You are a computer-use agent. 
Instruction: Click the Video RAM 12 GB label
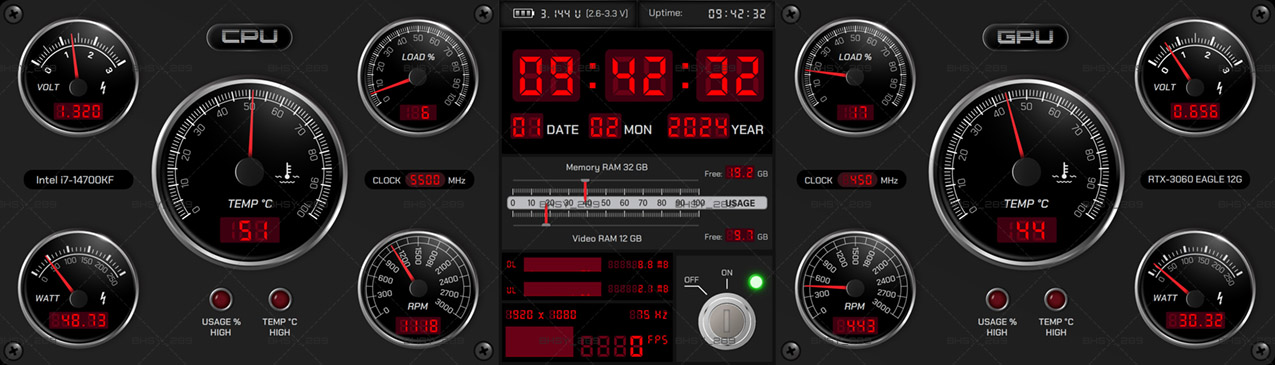[607, 238]
